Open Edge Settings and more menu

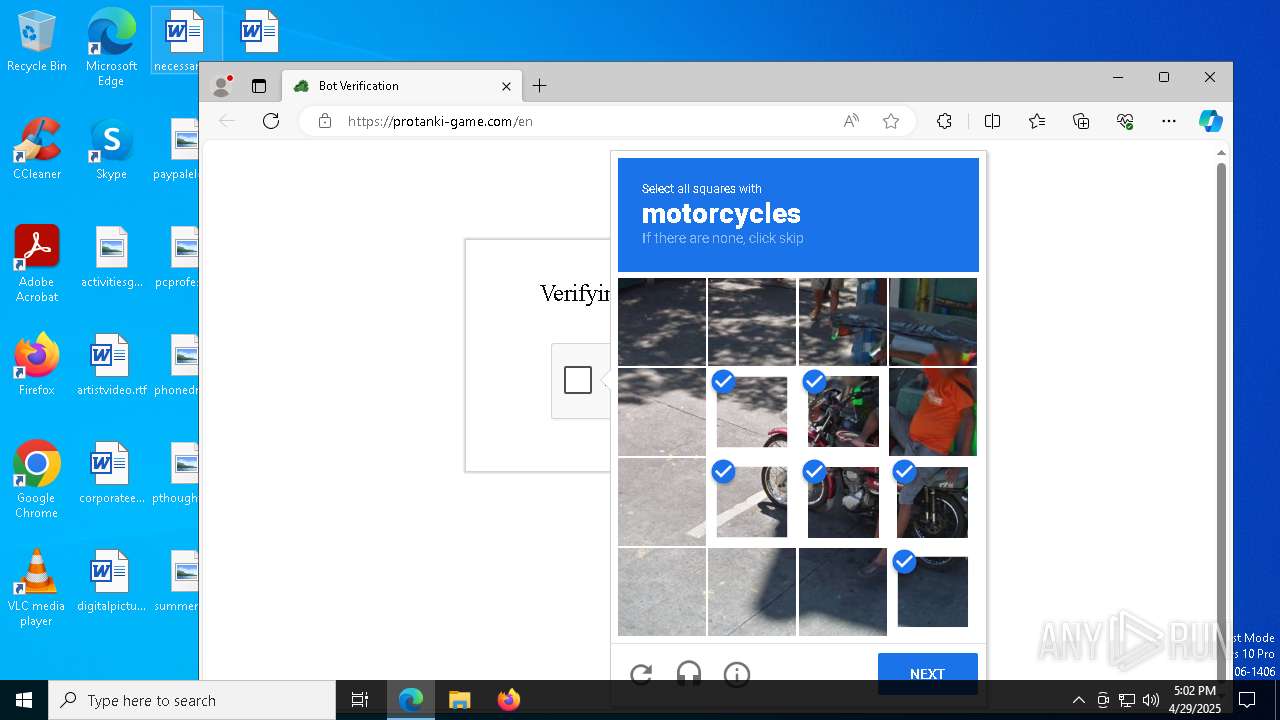pos(1169,121)
